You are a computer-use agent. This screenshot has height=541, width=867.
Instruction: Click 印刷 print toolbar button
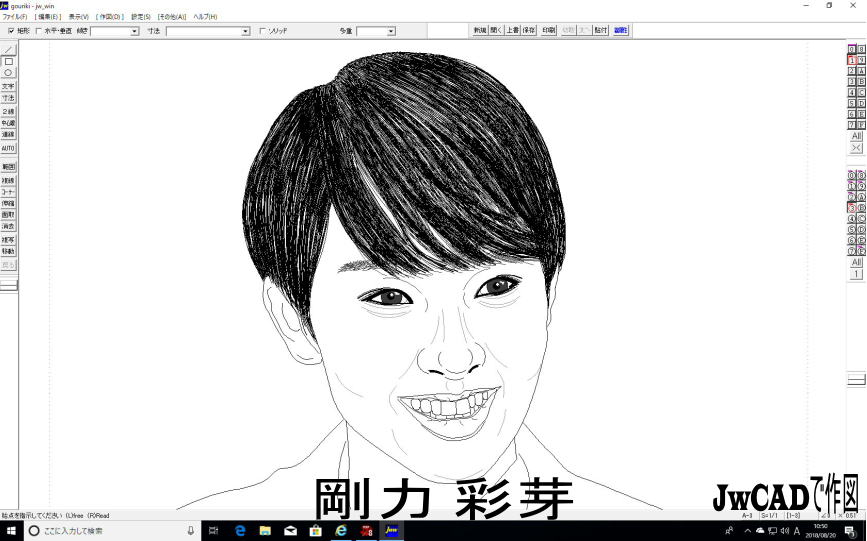pyautogui.click(x=549, y=30)
